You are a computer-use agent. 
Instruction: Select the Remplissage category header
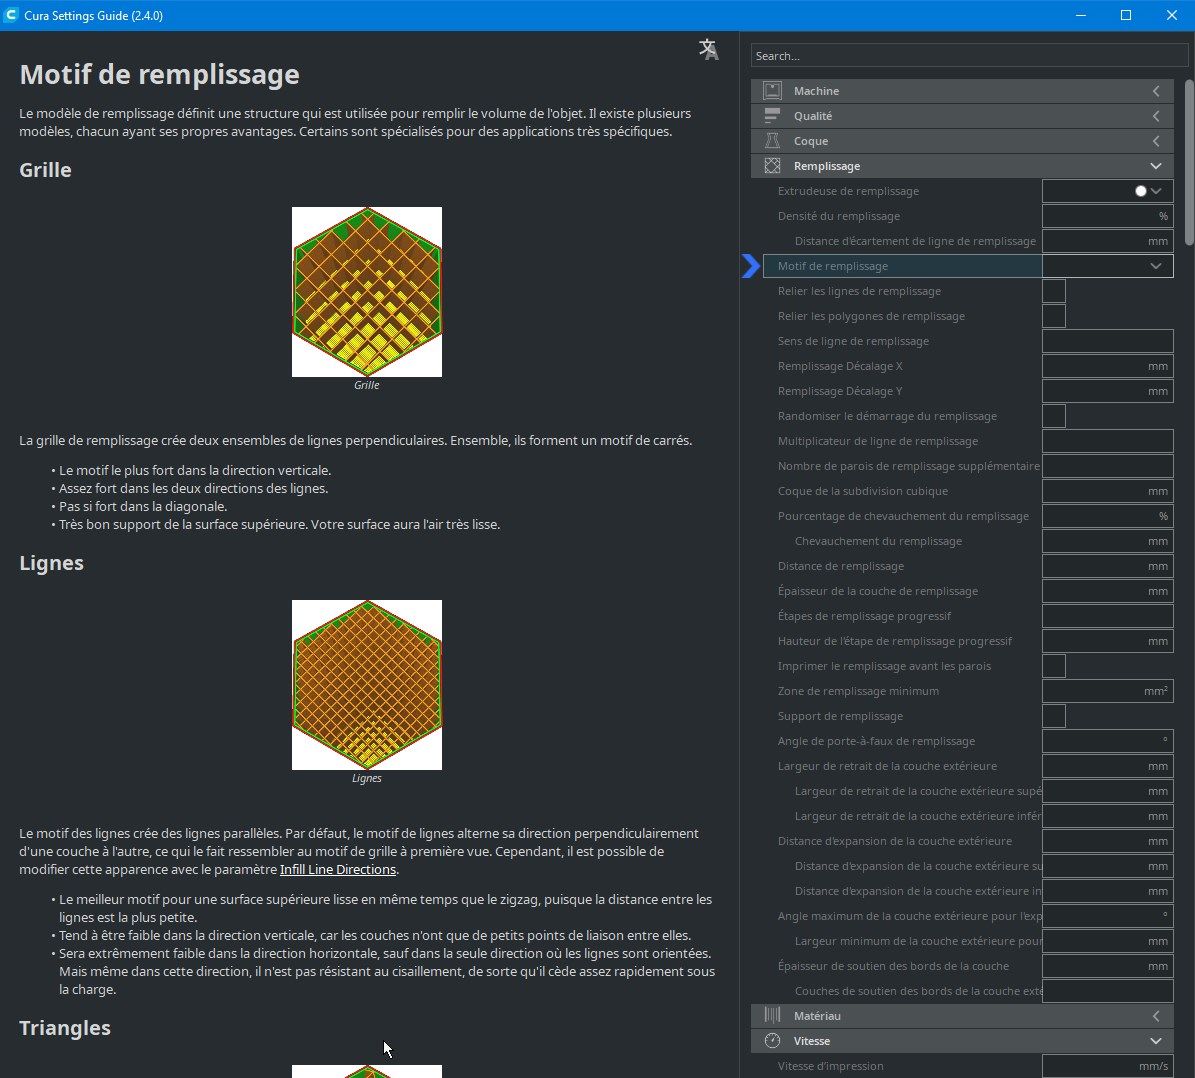pos(962,166)
